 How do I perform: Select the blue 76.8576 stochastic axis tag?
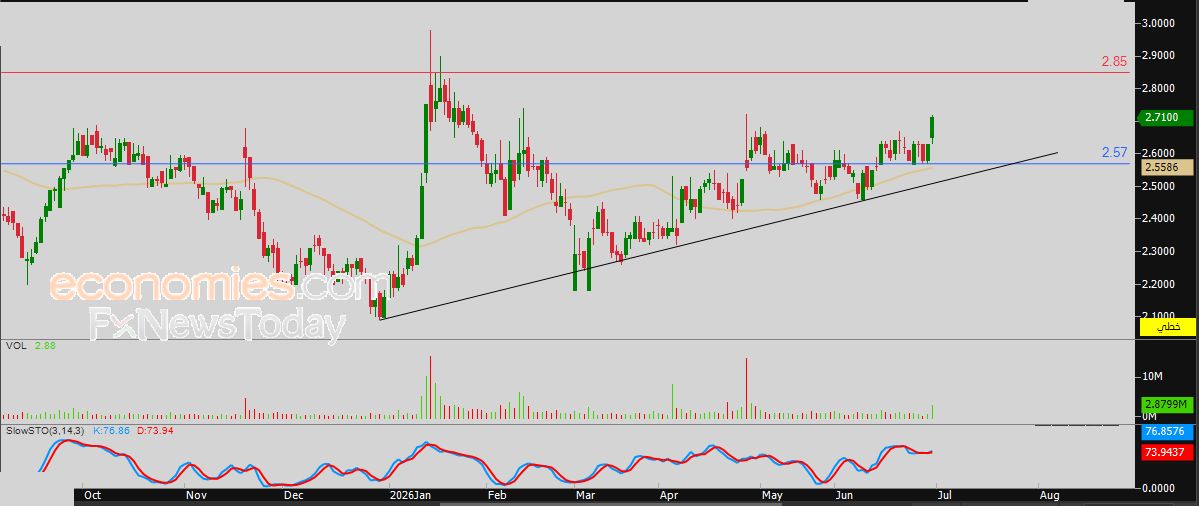pyautogui.click(x=1167, y=433)
